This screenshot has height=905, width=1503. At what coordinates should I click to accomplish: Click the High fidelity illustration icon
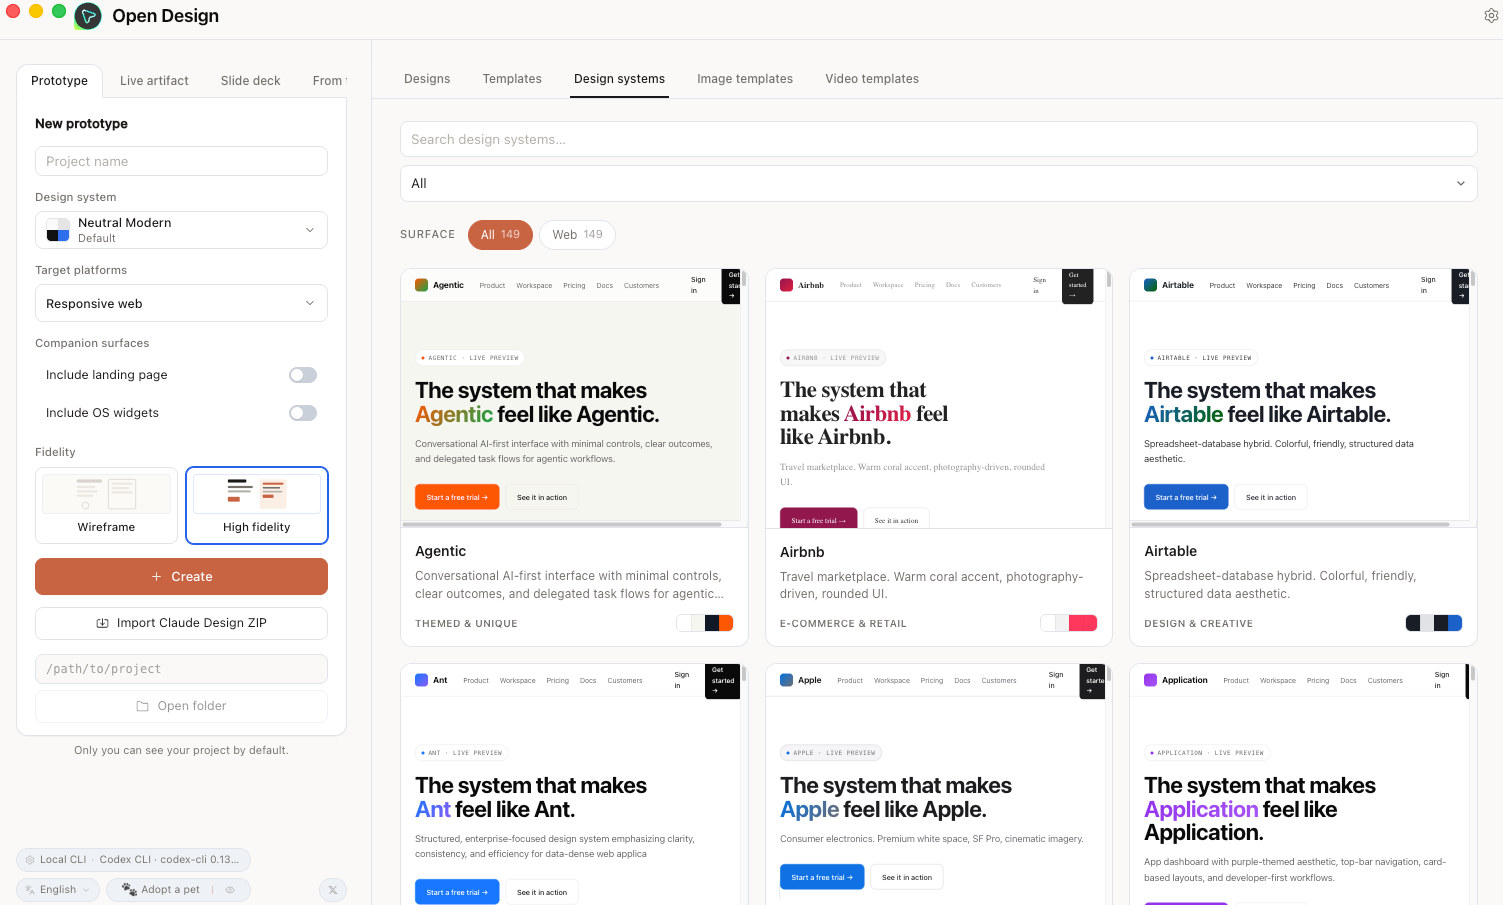(x=257, y=493)
